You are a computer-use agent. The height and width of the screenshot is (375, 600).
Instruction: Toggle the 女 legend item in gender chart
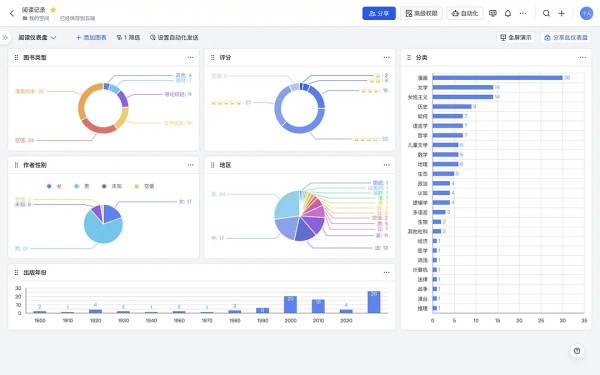point(54,186)
